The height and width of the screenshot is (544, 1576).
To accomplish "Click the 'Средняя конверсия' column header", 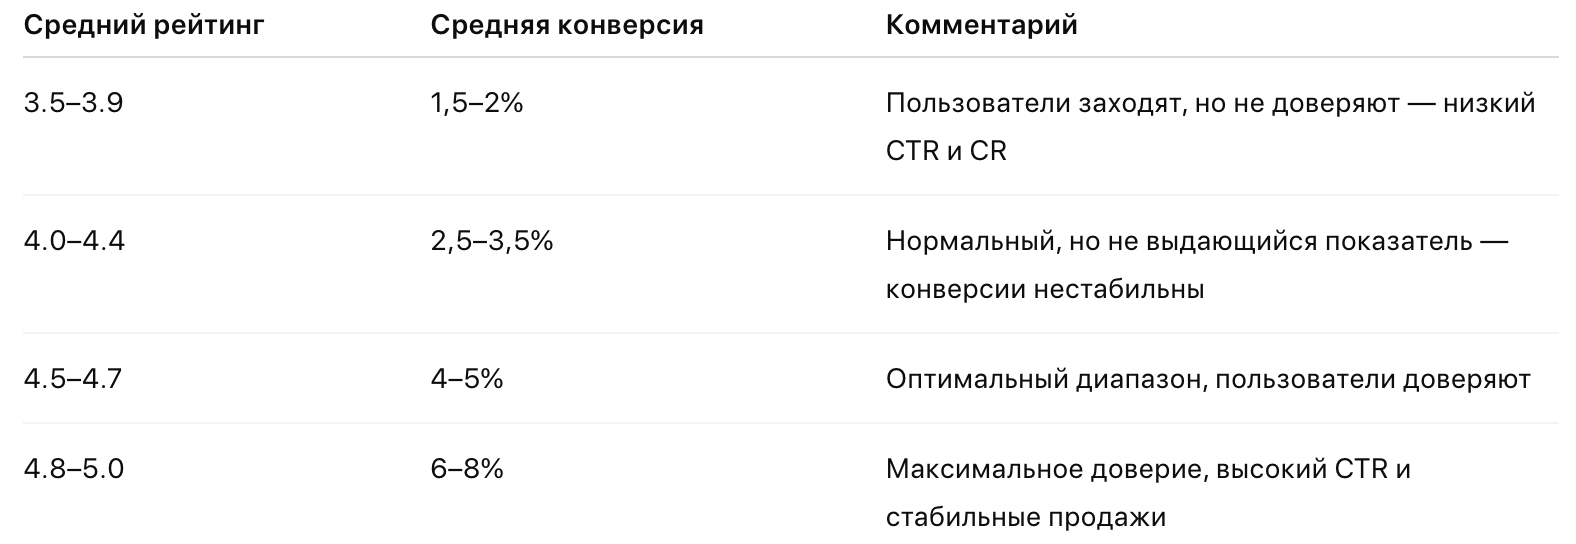I will pyautogui.click(x=567, y=25).
